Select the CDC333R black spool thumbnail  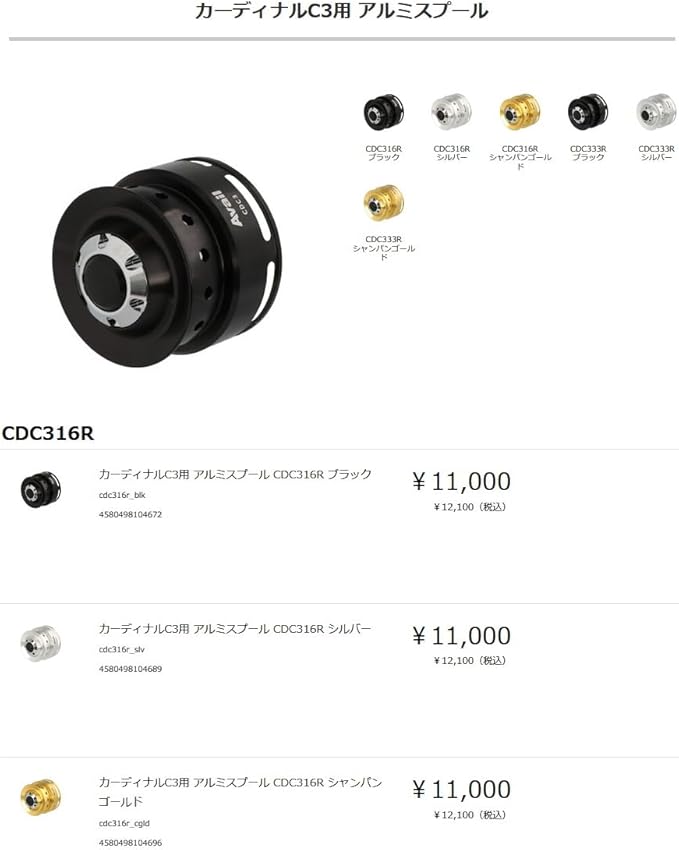588,112
